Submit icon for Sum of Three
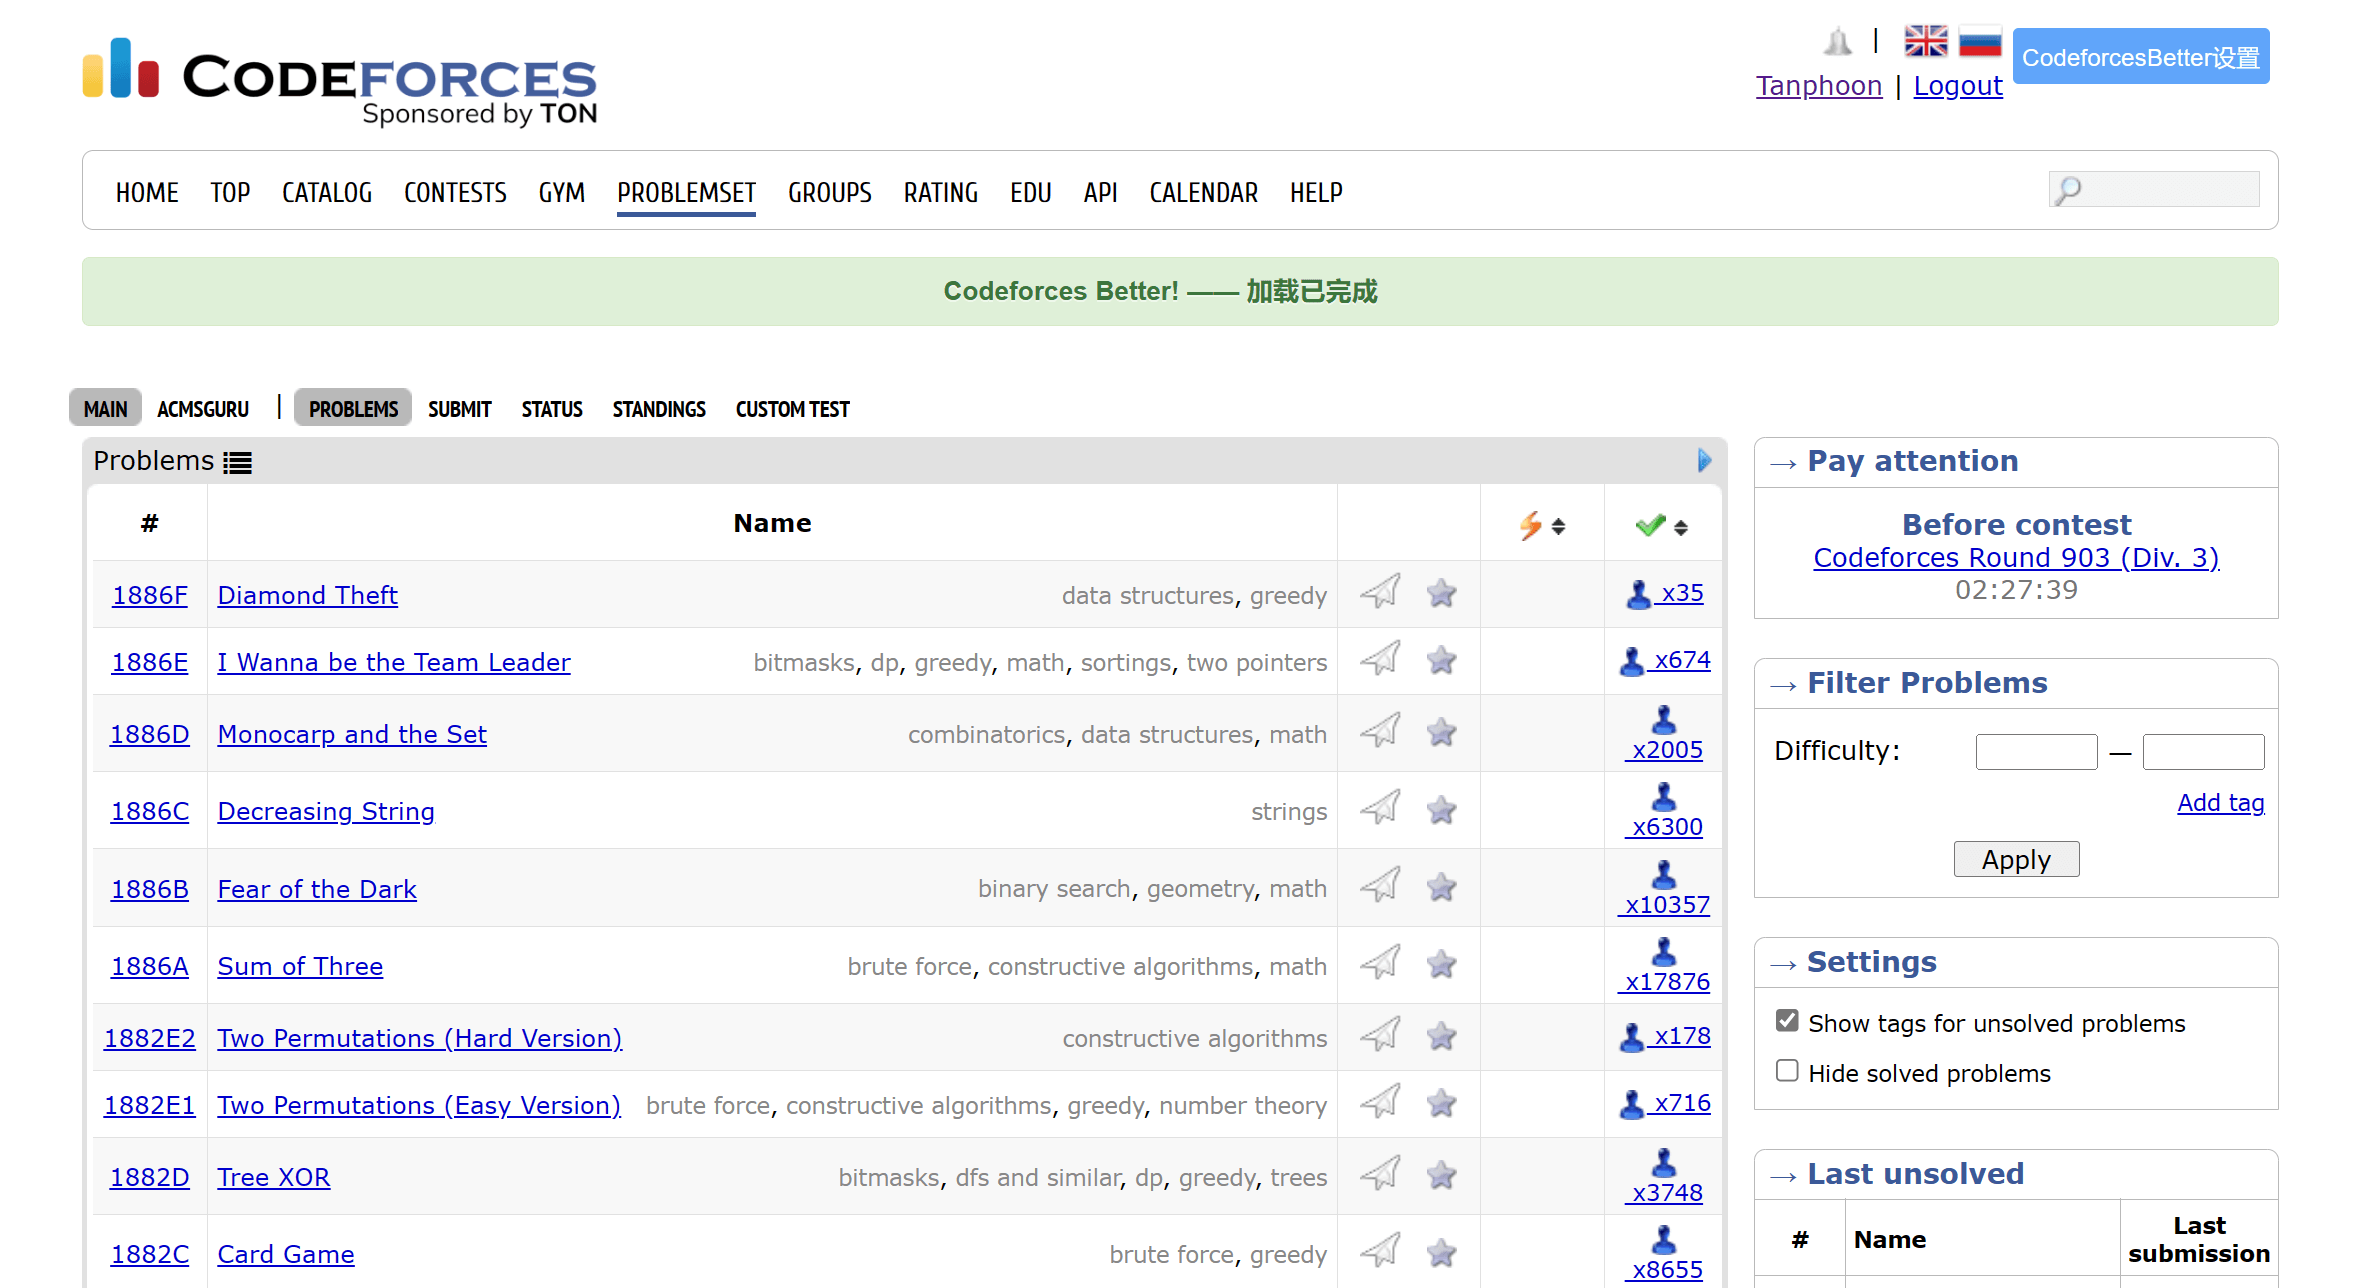The image size is (2364, 1288). click(x=1380, y=963)
